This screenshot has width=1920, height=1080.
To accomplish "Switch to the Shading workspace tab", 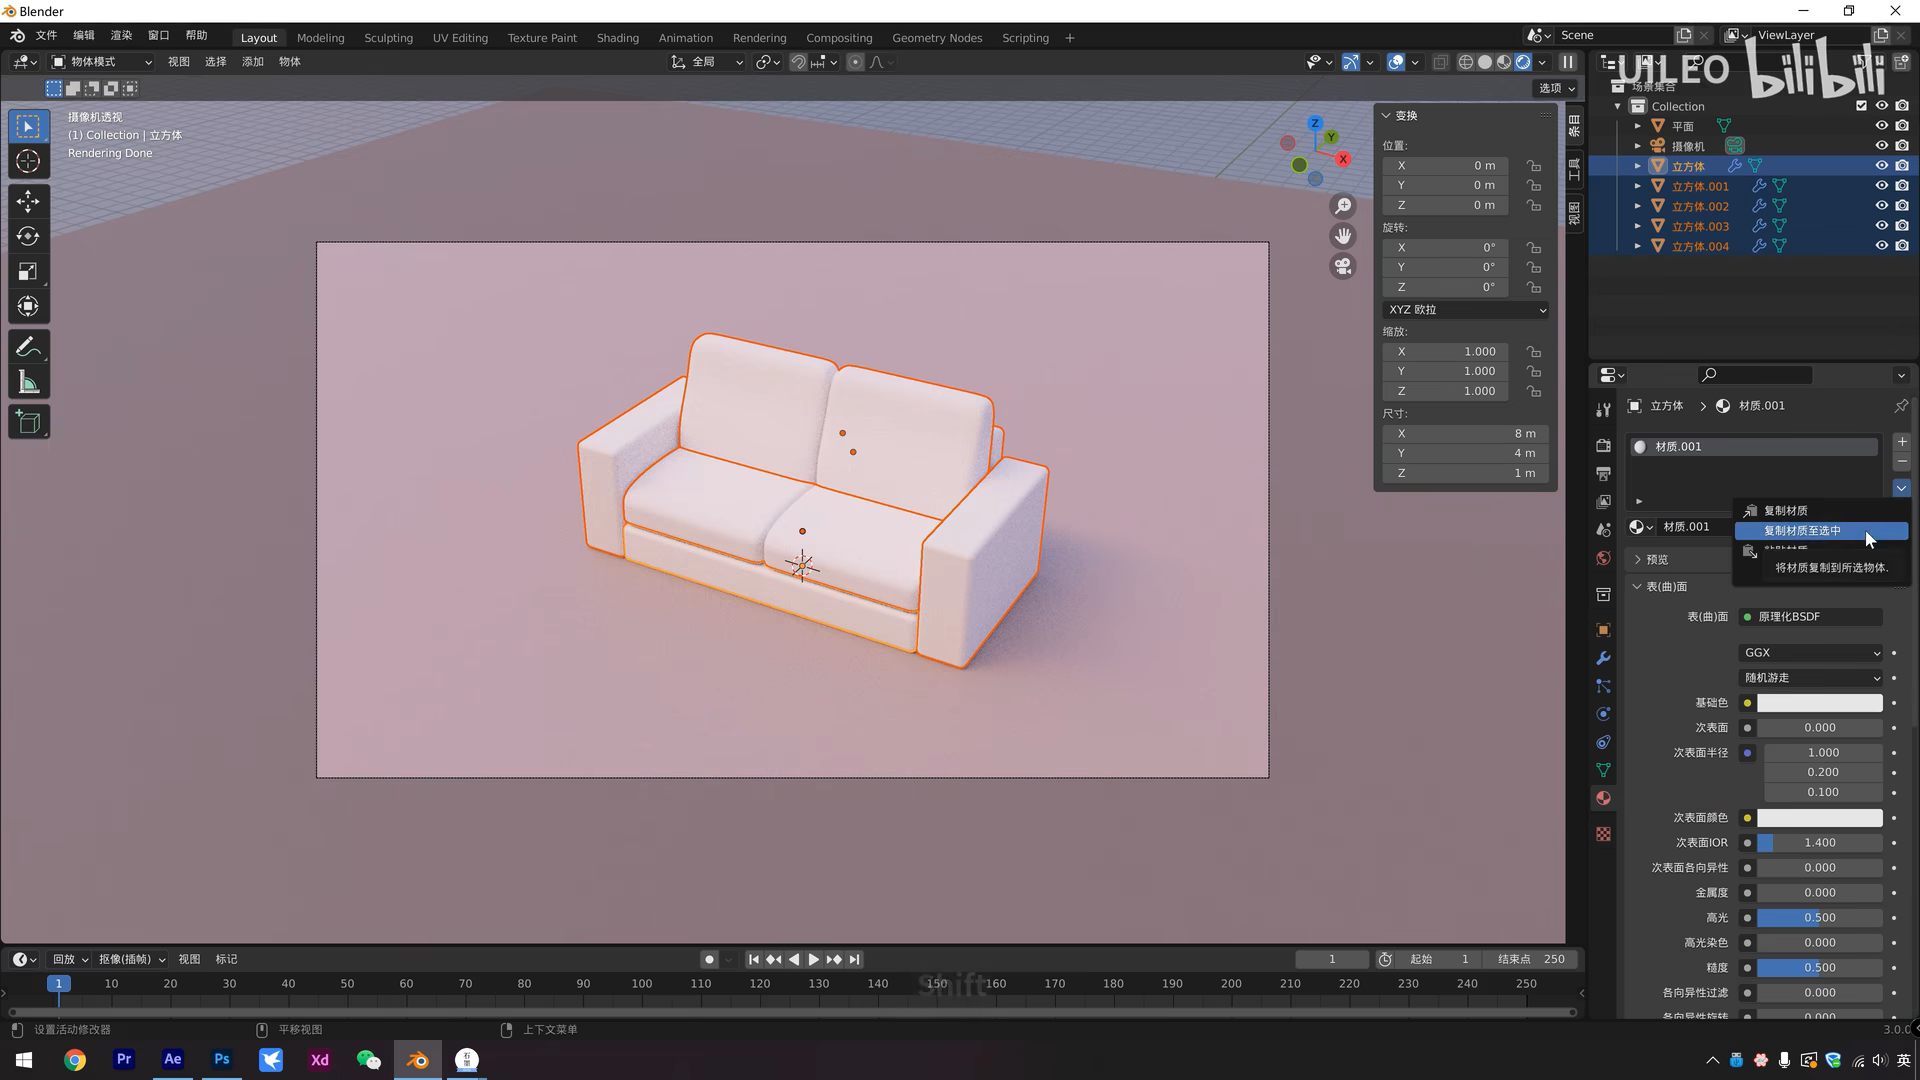I will (x=617, y=38).
